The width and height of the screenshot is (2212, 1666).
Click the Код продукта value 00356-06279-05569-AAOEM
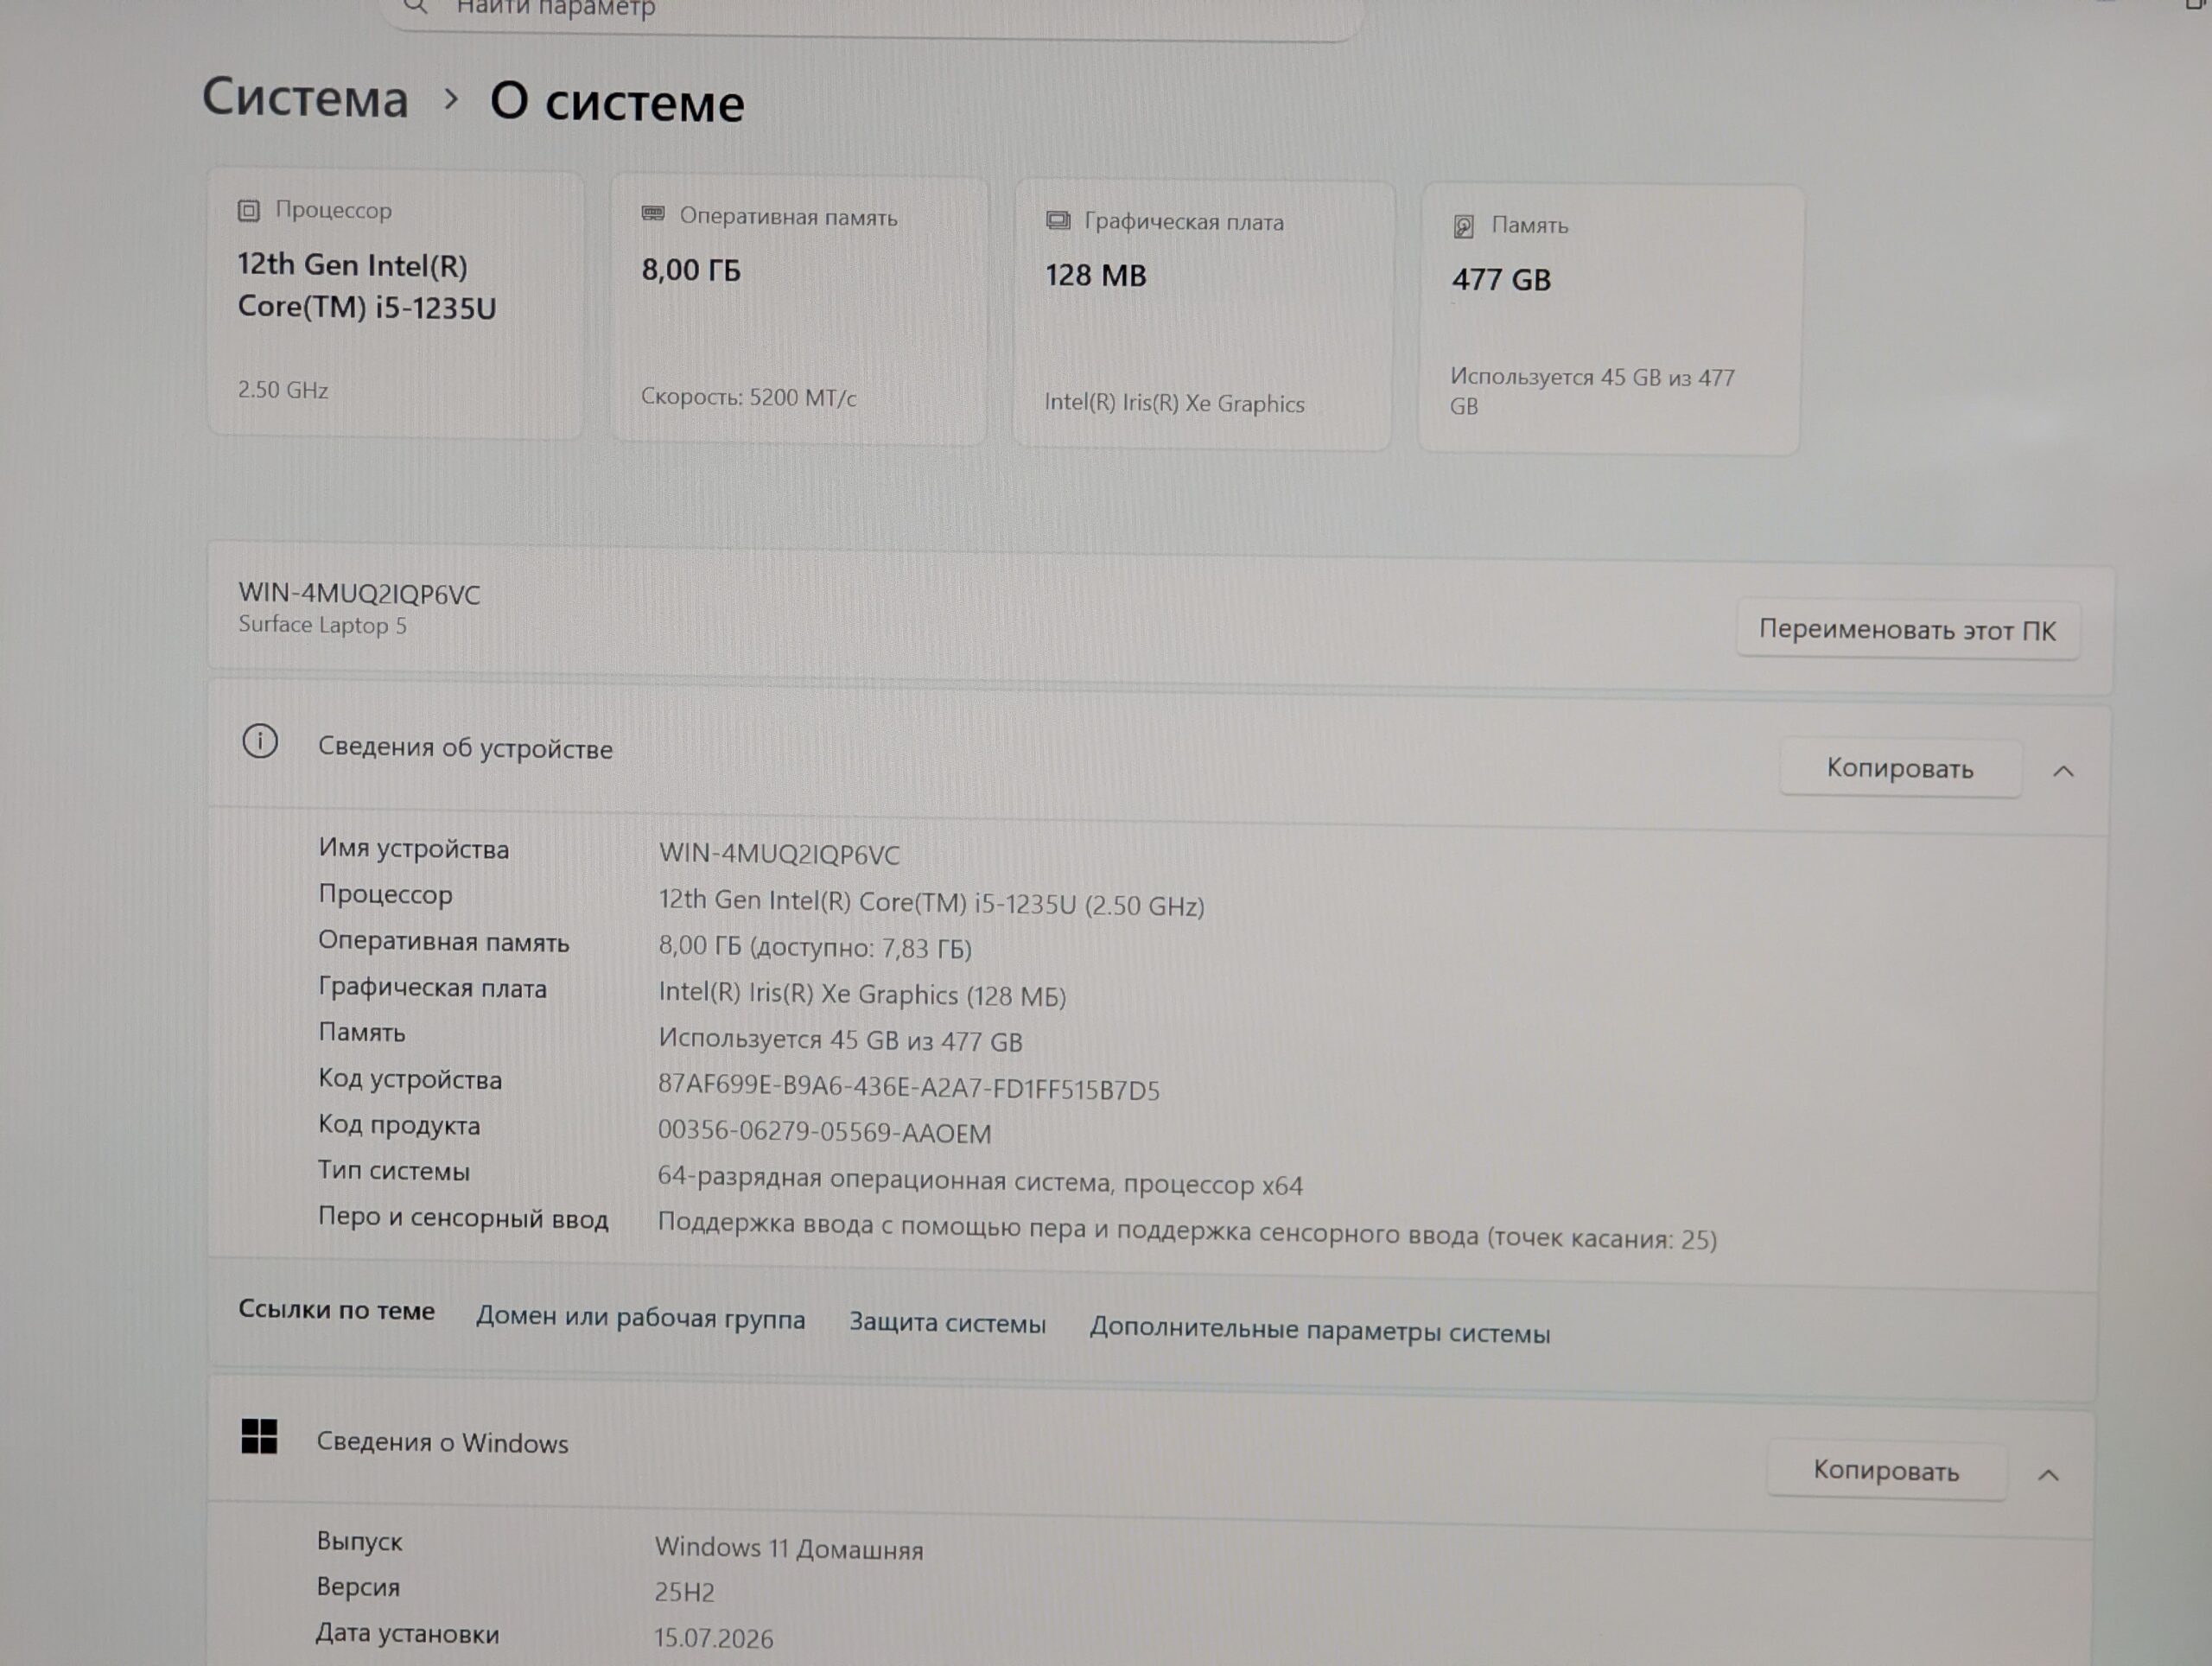824,1132
